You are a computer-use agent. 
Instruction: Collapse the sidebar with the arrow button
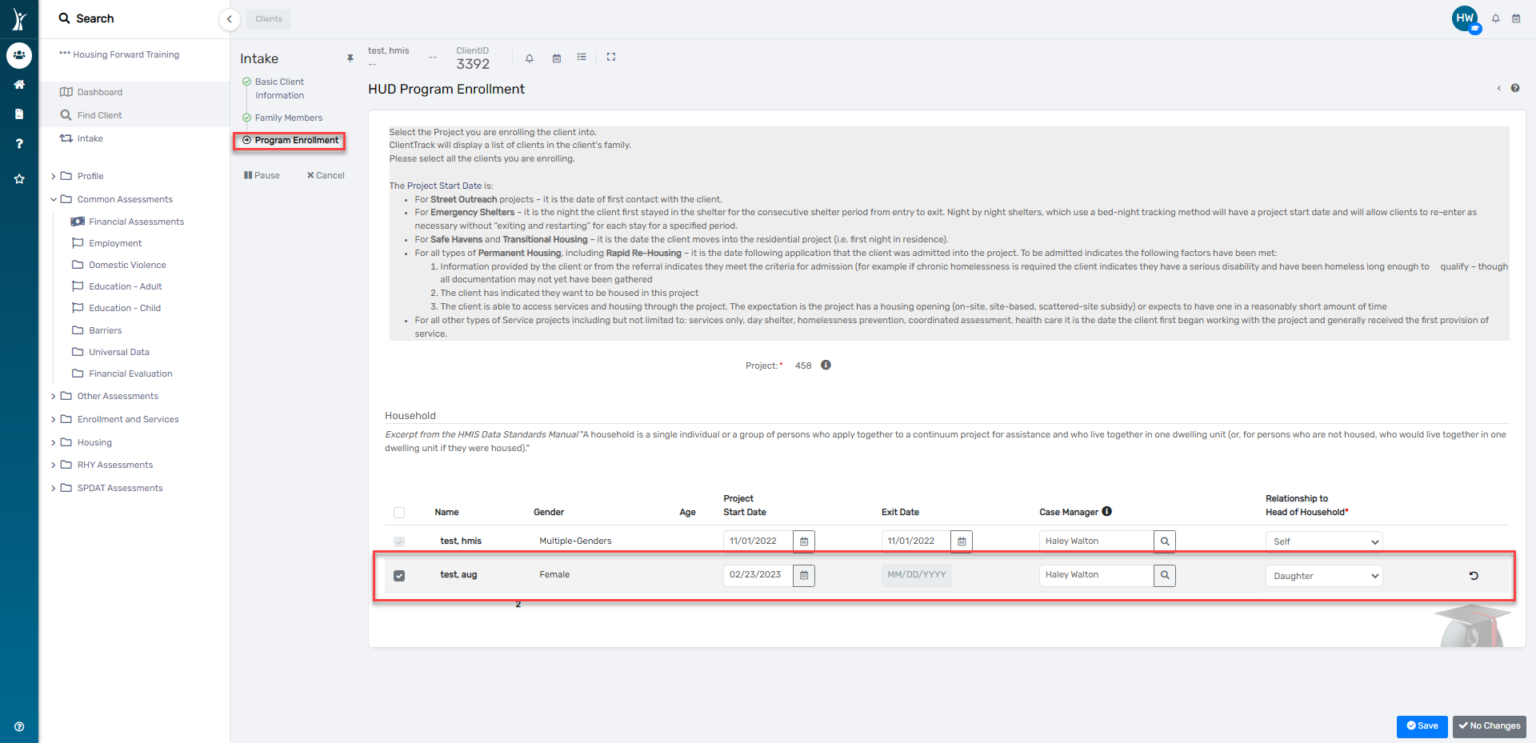(x=229, y=19)
